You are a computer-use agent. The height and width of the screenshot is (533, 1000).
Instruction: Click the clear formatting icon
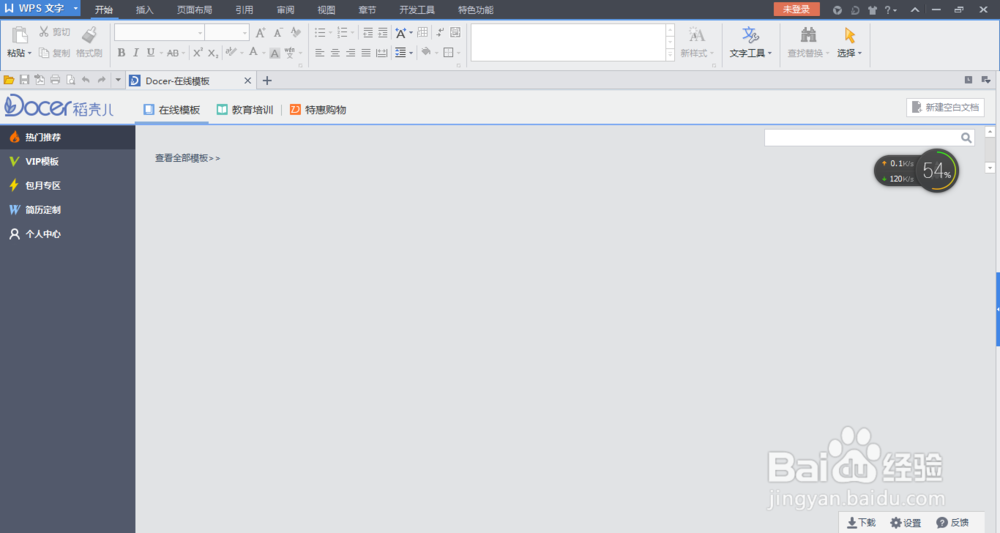tap(295, 33)
